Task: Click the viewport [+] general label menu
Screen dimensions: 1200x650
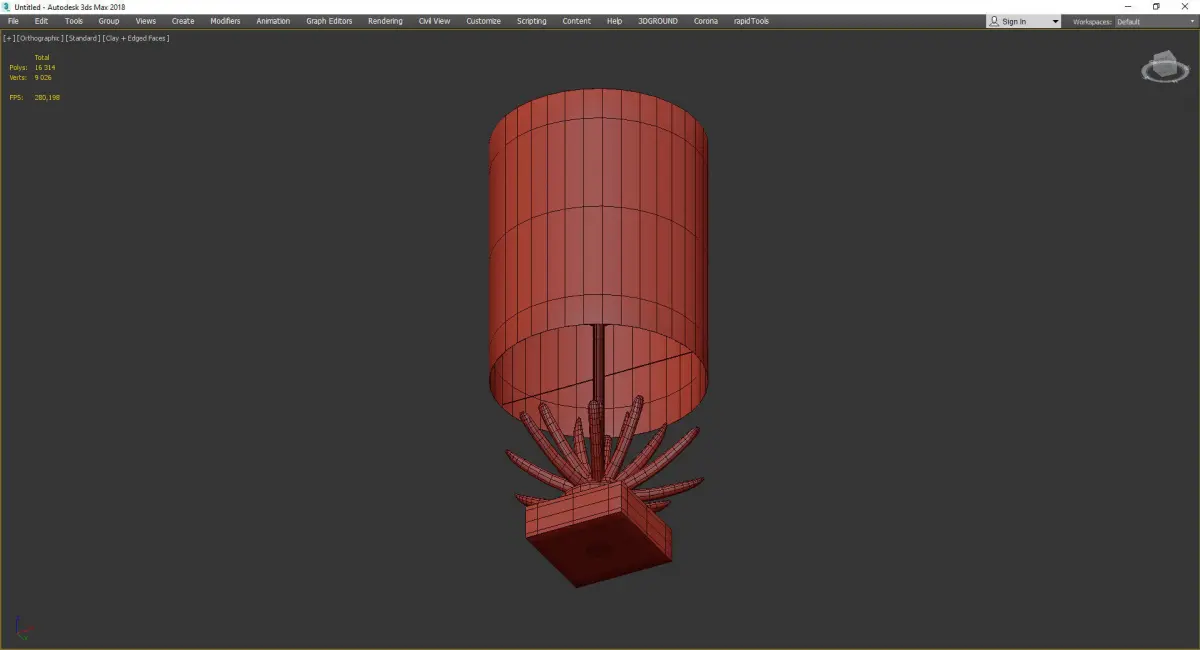Action: coord(9,38)
